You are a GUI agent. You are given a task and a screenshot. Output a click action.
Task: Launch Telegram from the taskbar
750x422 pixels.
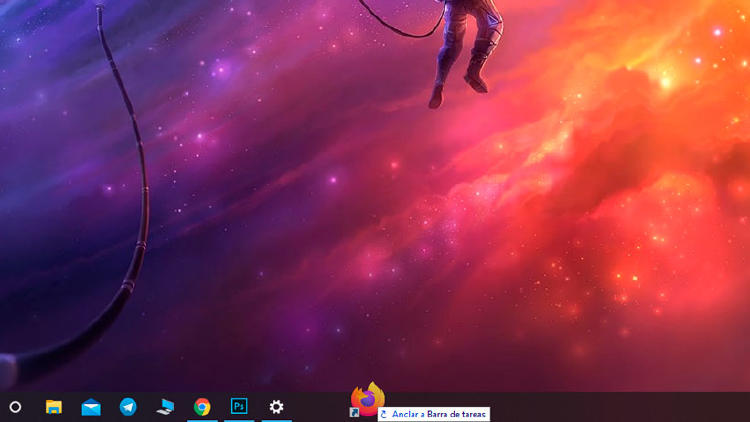(128, 407)
